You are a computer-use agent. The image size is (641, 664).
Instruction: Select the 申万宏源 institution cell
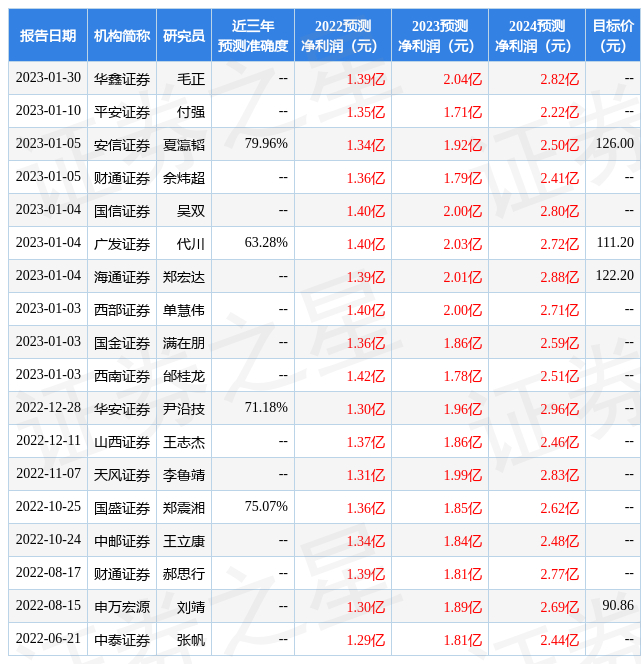pyautogui.click(x=122, y=608)
